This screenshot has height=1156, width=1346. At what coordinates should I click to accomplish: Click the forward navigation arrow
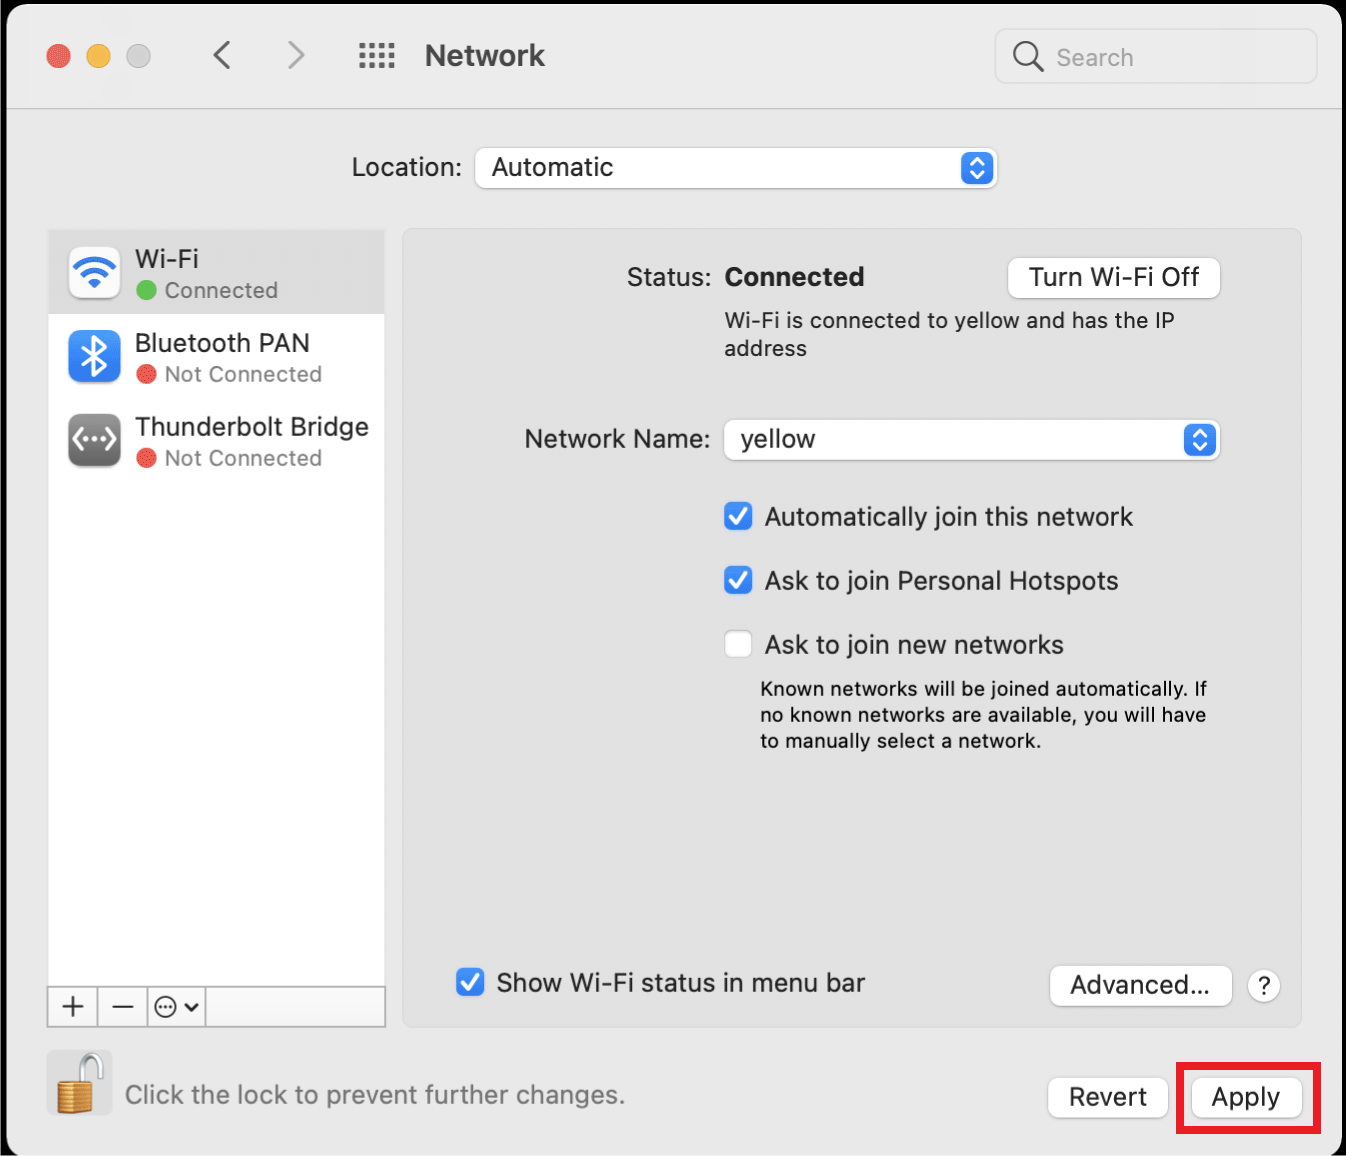295,56
